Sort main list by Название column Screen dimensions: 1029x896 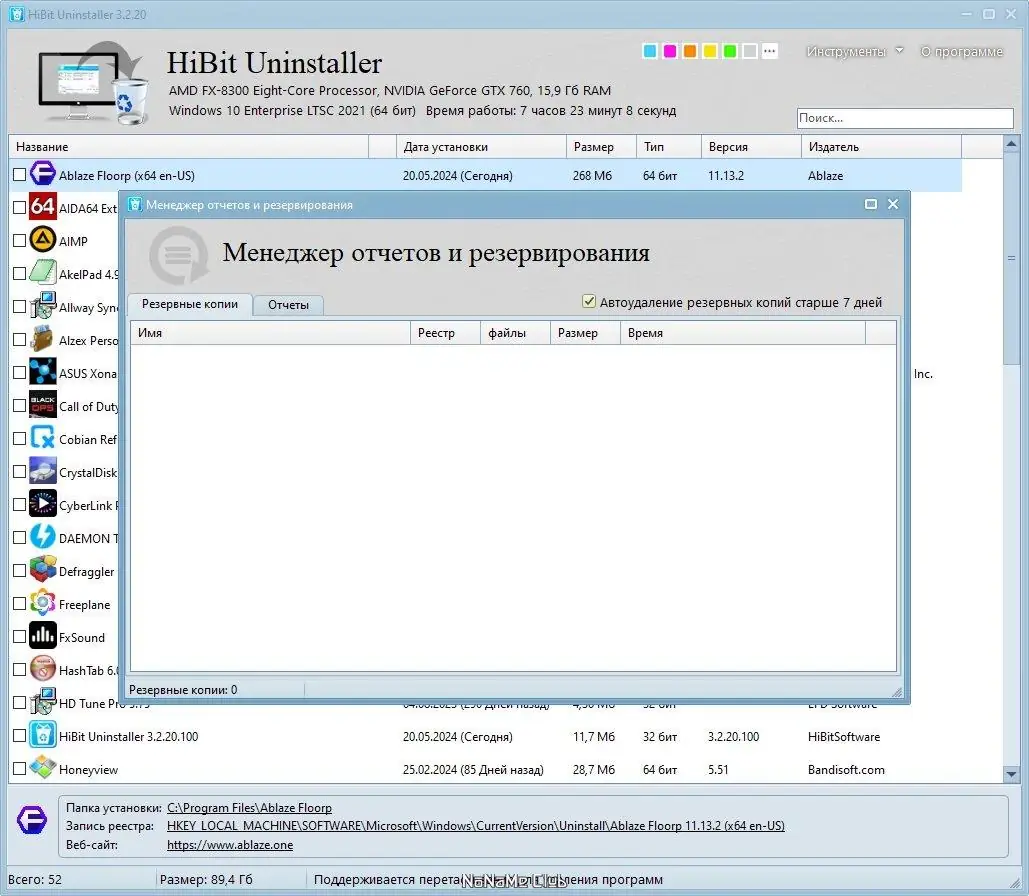[x=188, y=146]
